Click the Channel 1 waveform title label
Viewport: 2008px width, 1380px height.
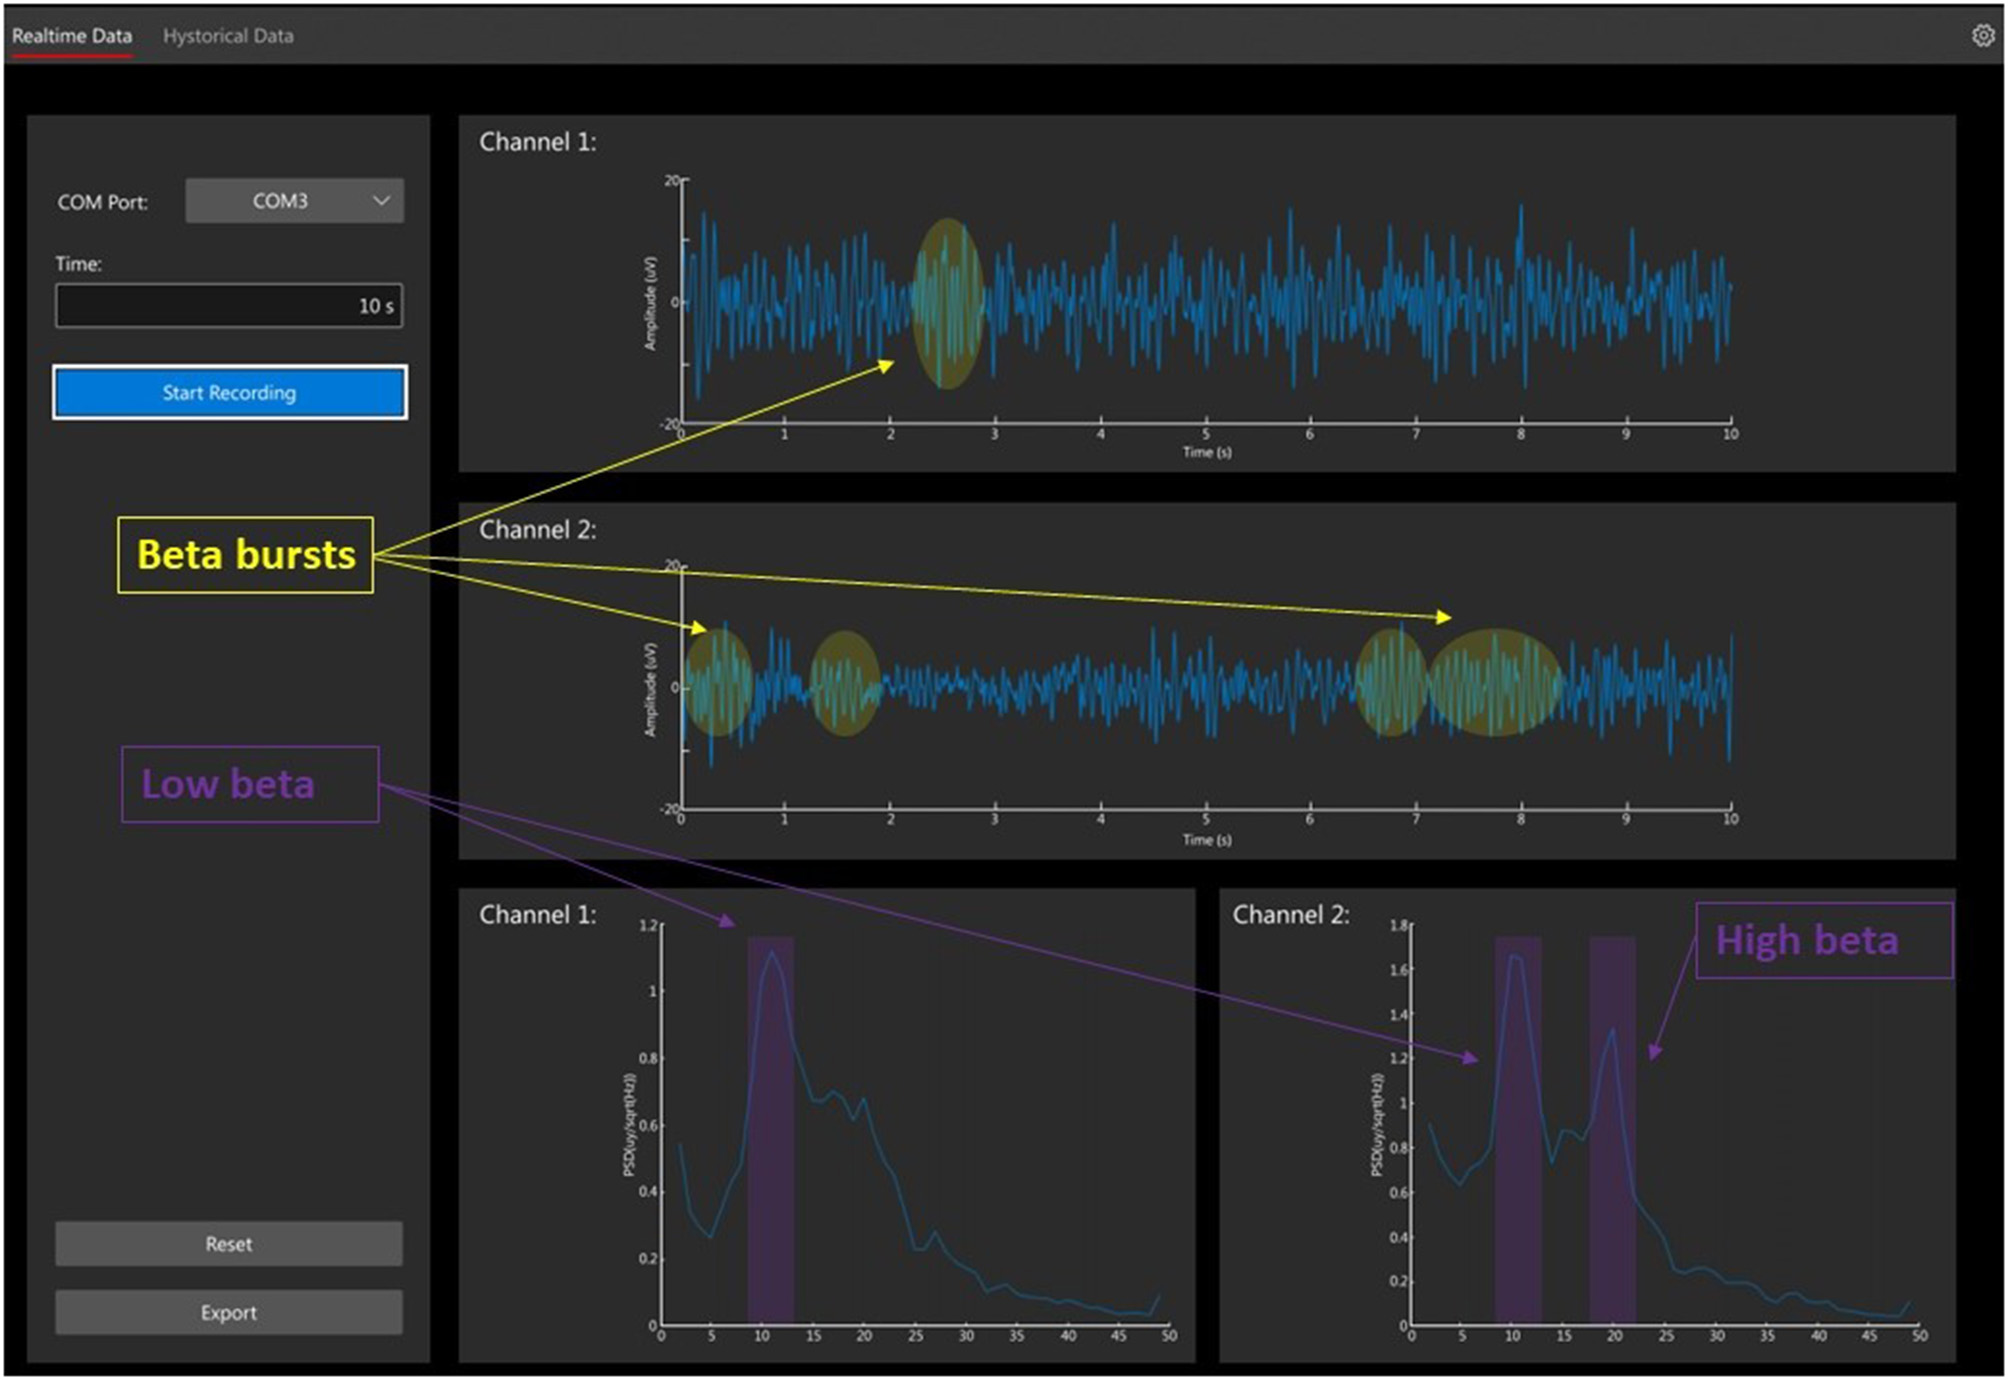tap(537, 142)
